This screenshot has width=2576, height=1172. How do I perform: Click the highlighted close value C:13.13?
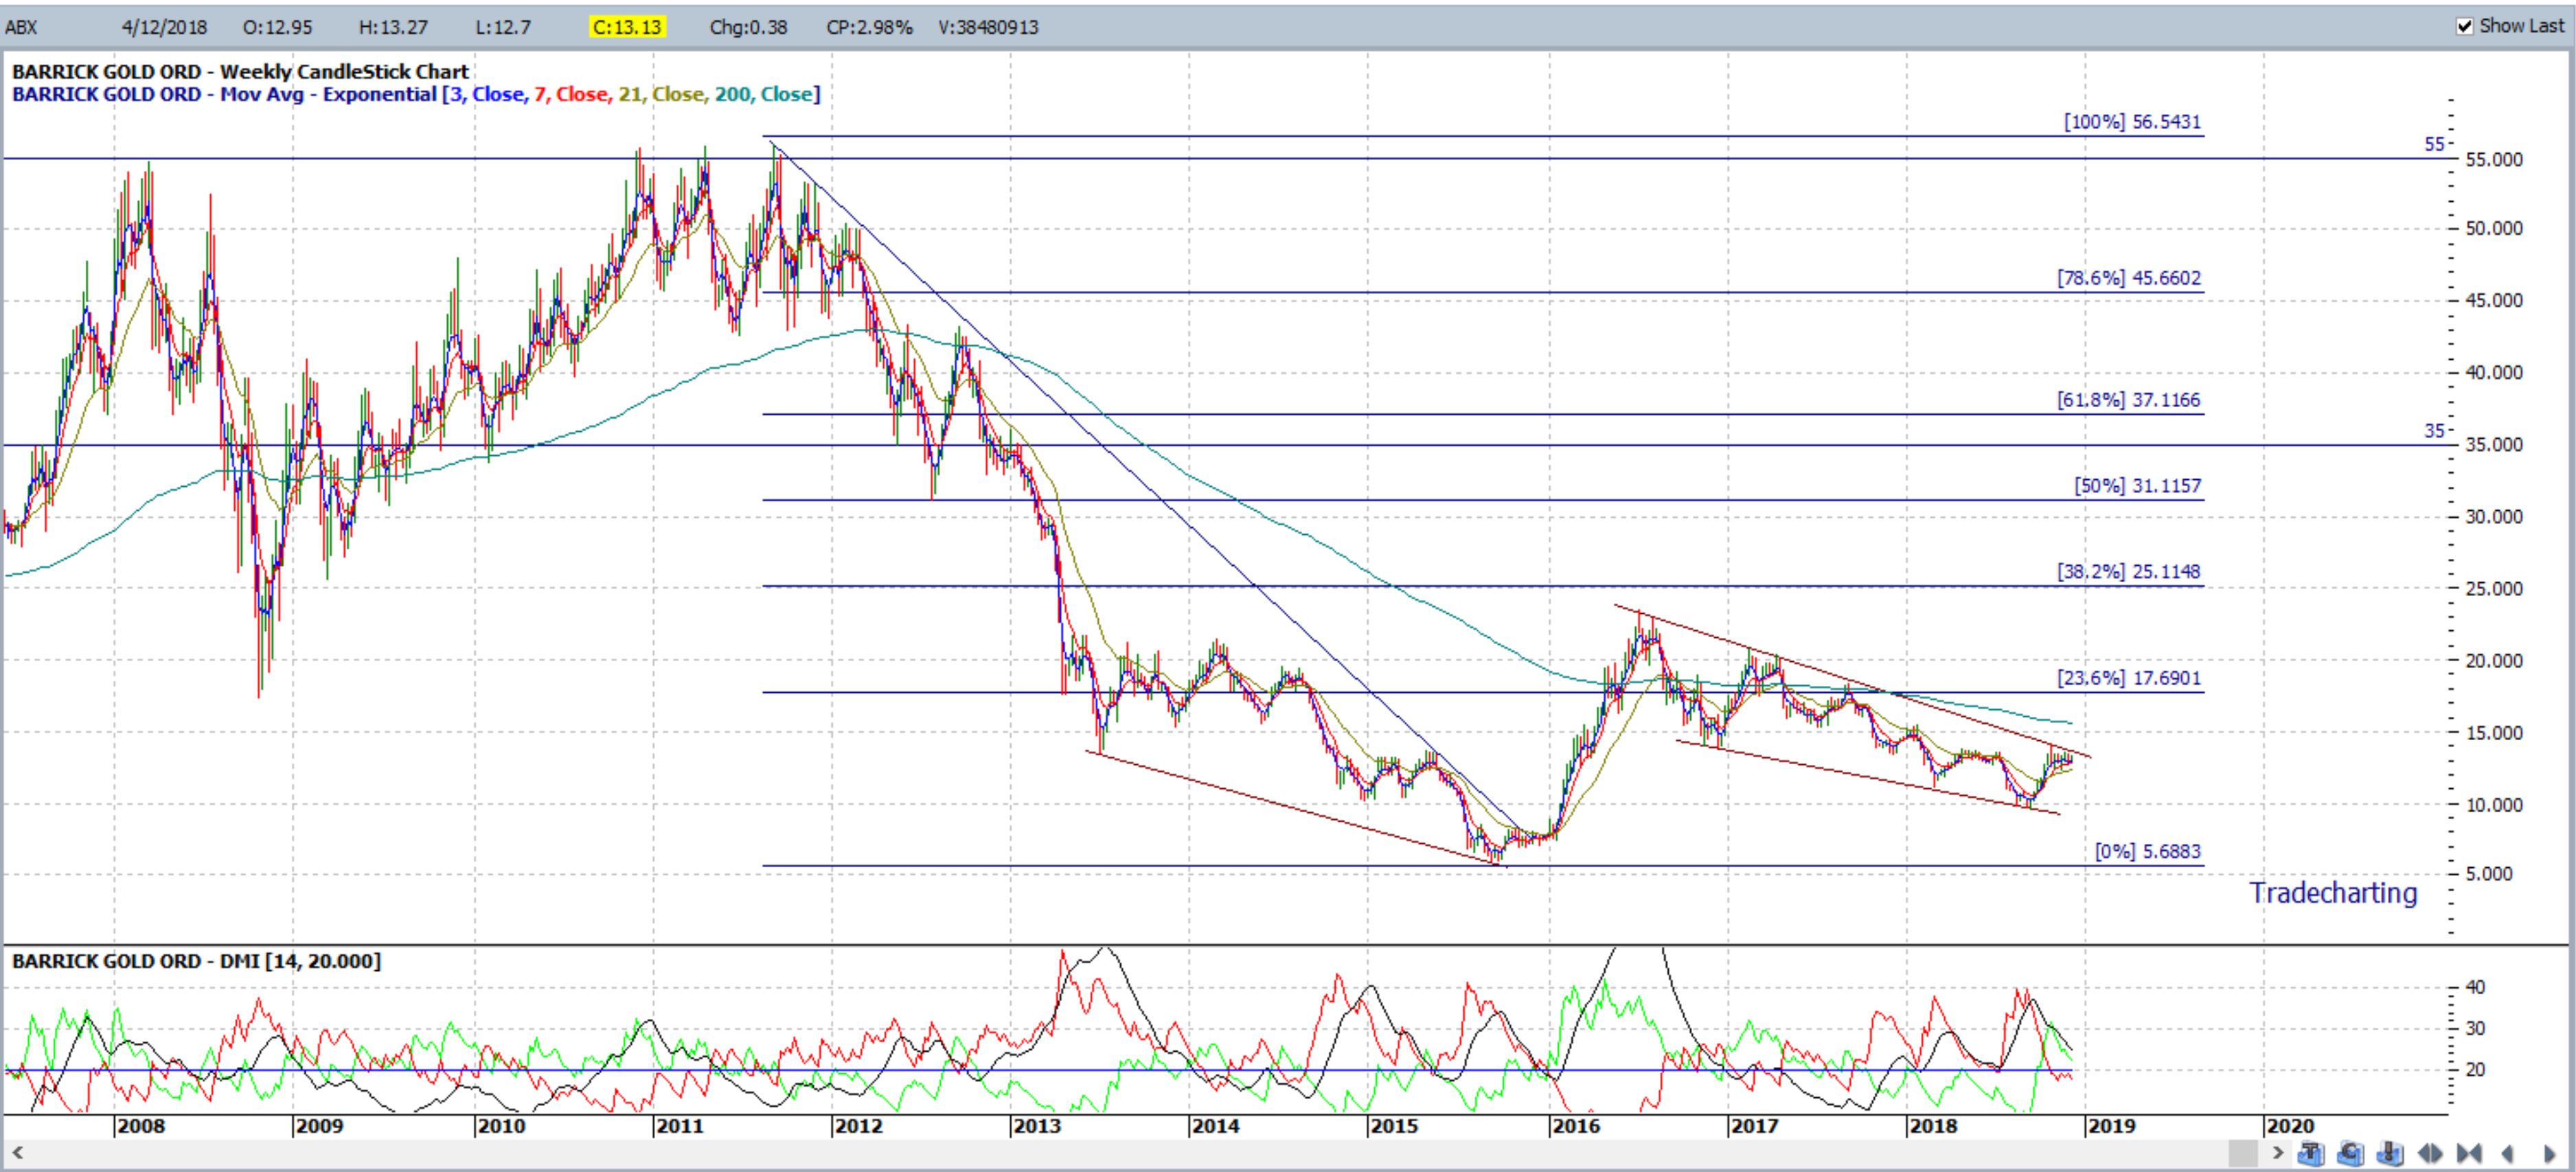pyautogui.click(x=627, y=27)
